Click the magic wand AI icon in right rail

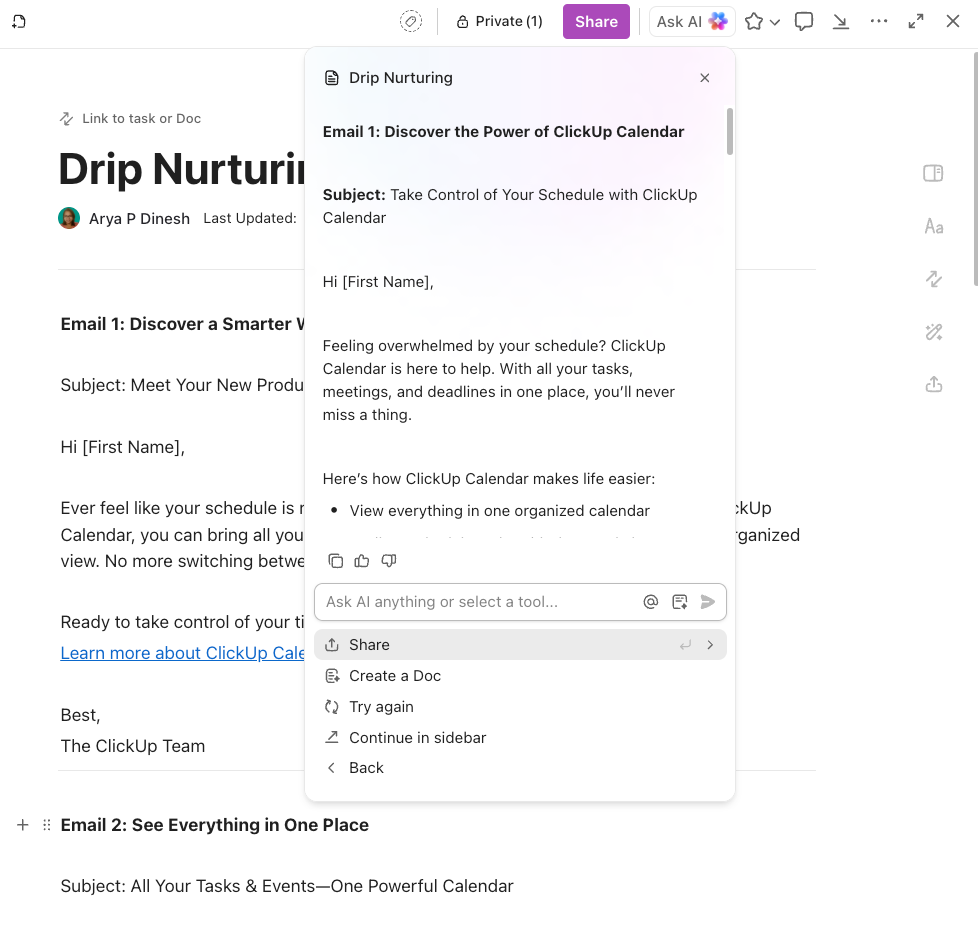pos(934,332)
